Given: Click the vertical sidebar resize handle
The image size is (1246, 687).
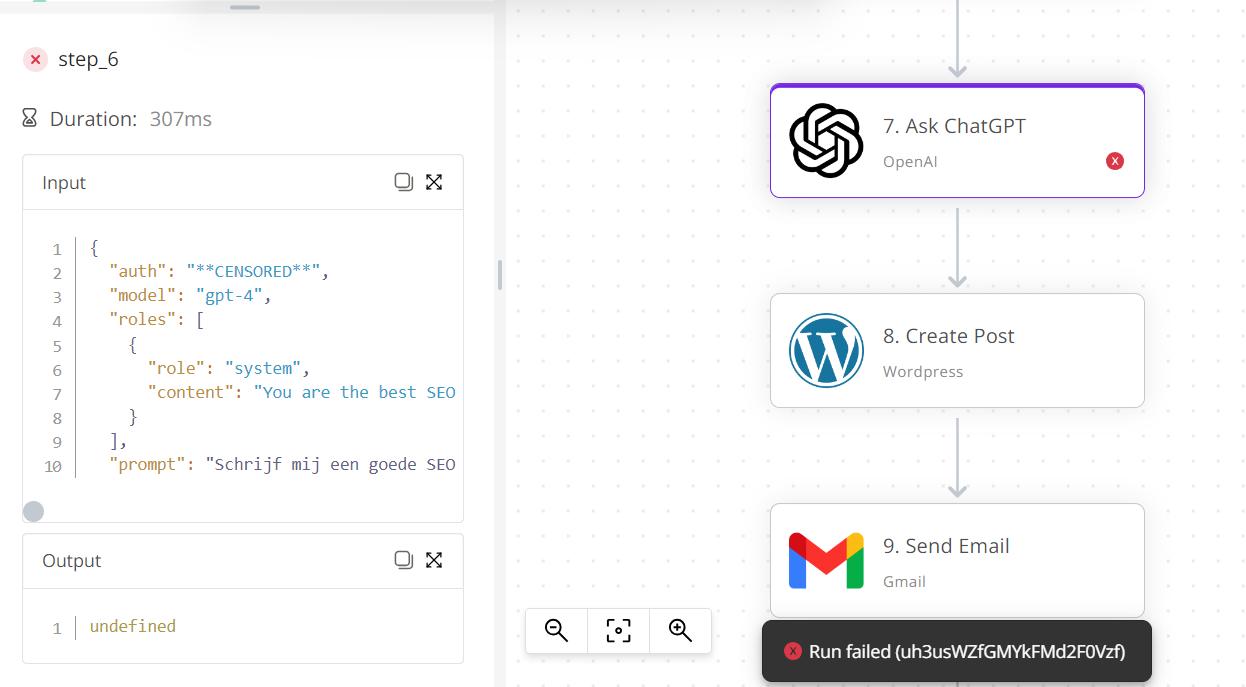Looking at the screenshot, I should [500, 275].
